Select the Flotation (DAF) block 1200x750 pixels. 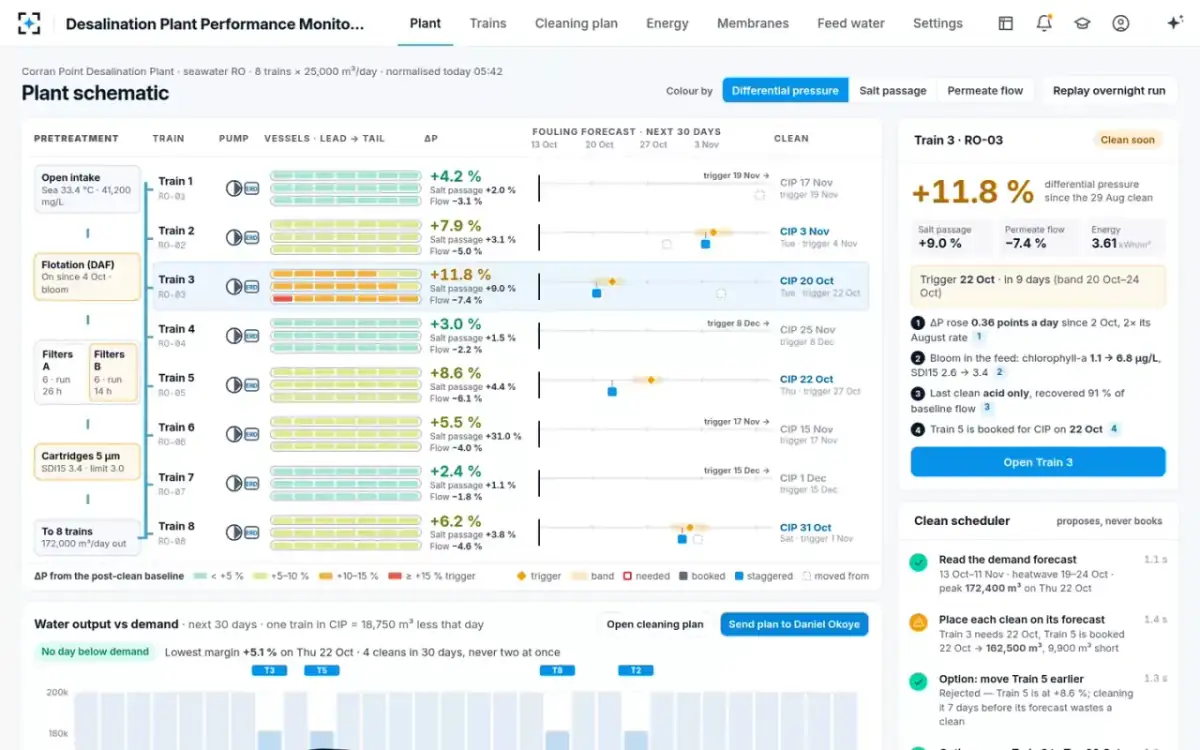[x=87, y=276]
